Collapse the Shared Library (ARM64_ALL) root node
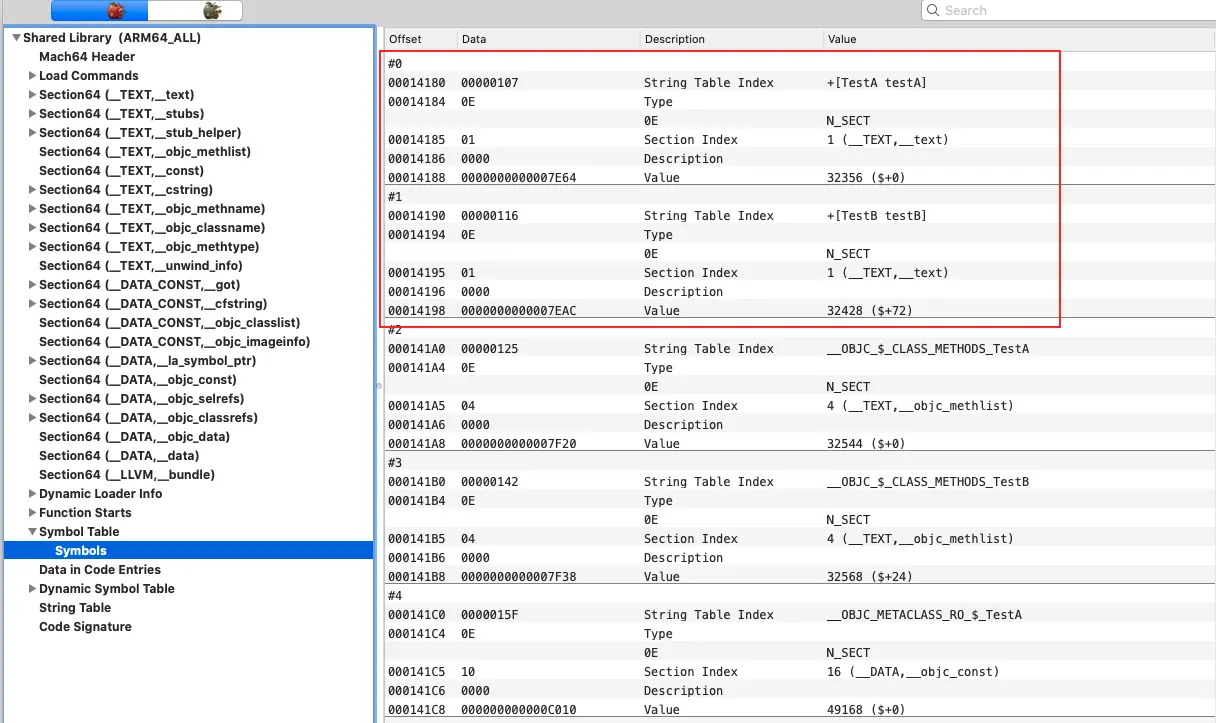This screenshot has width=1216, height=723. point(16,38)
